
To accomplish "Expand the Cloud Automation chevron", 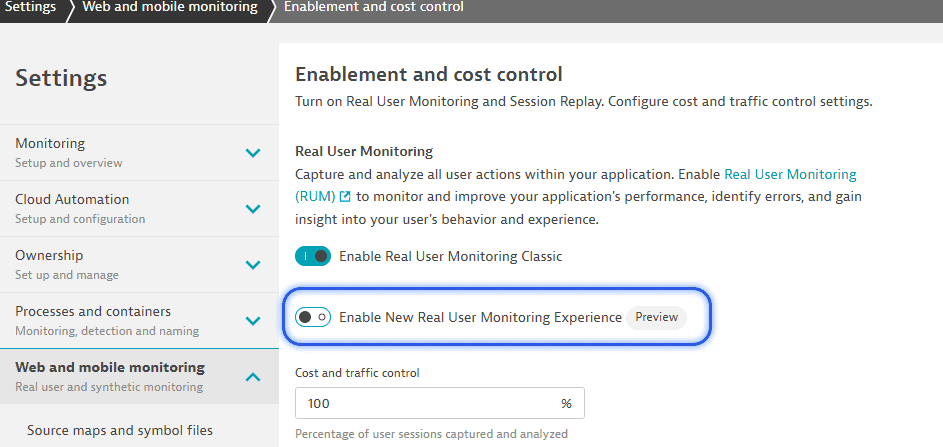I will click(x=253, y=209).
